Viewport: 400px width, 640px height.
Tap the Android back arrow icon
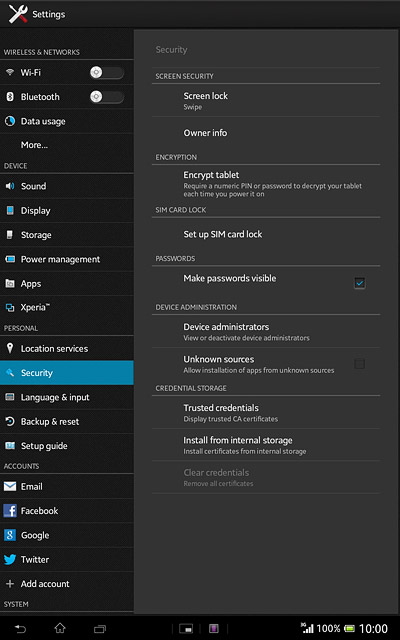tap(20, 629)
